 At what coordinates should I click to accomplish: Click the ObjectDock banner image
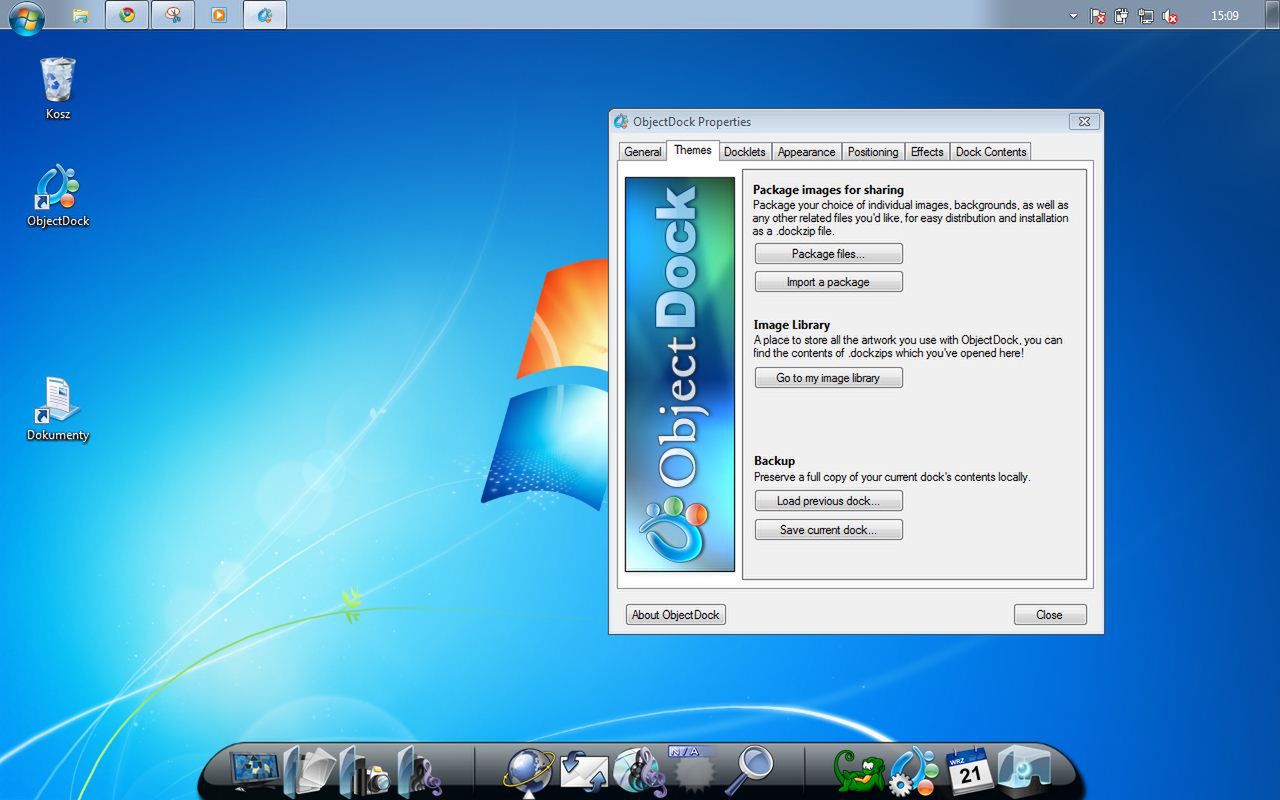point(680,375)
